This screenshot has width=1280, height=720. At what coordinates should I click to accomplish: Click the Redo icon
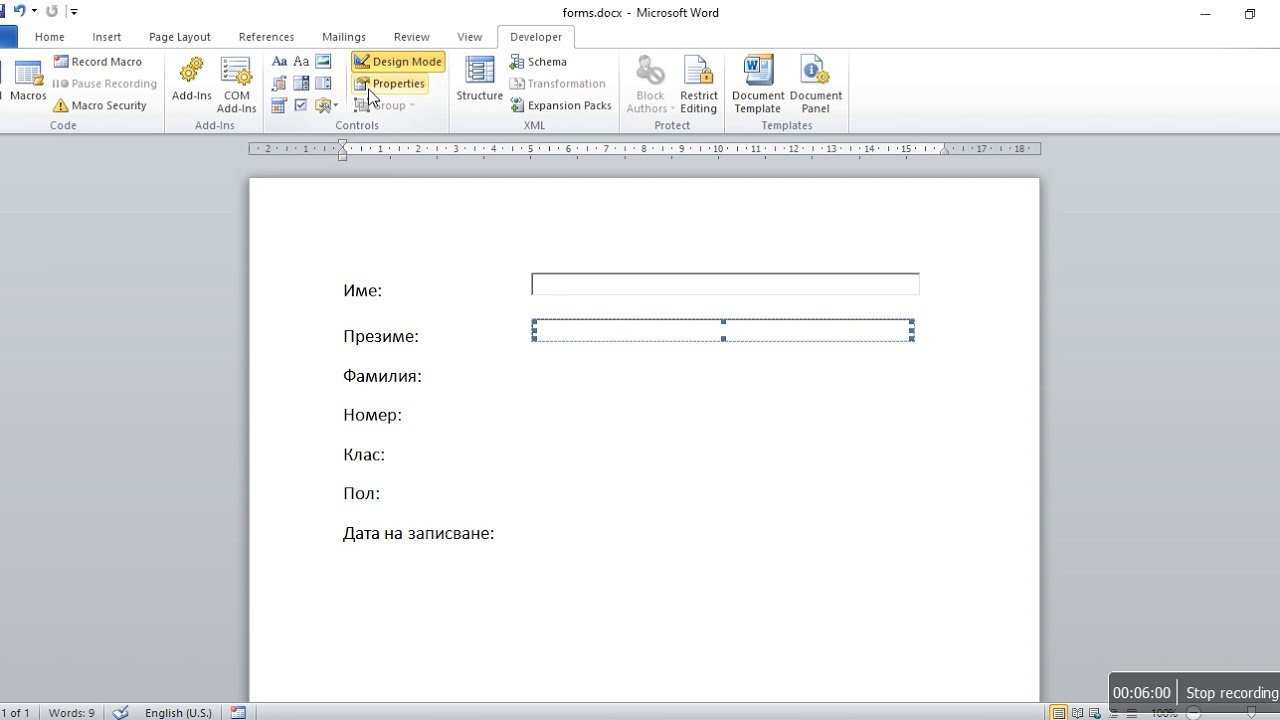click(x=52, y=12)
